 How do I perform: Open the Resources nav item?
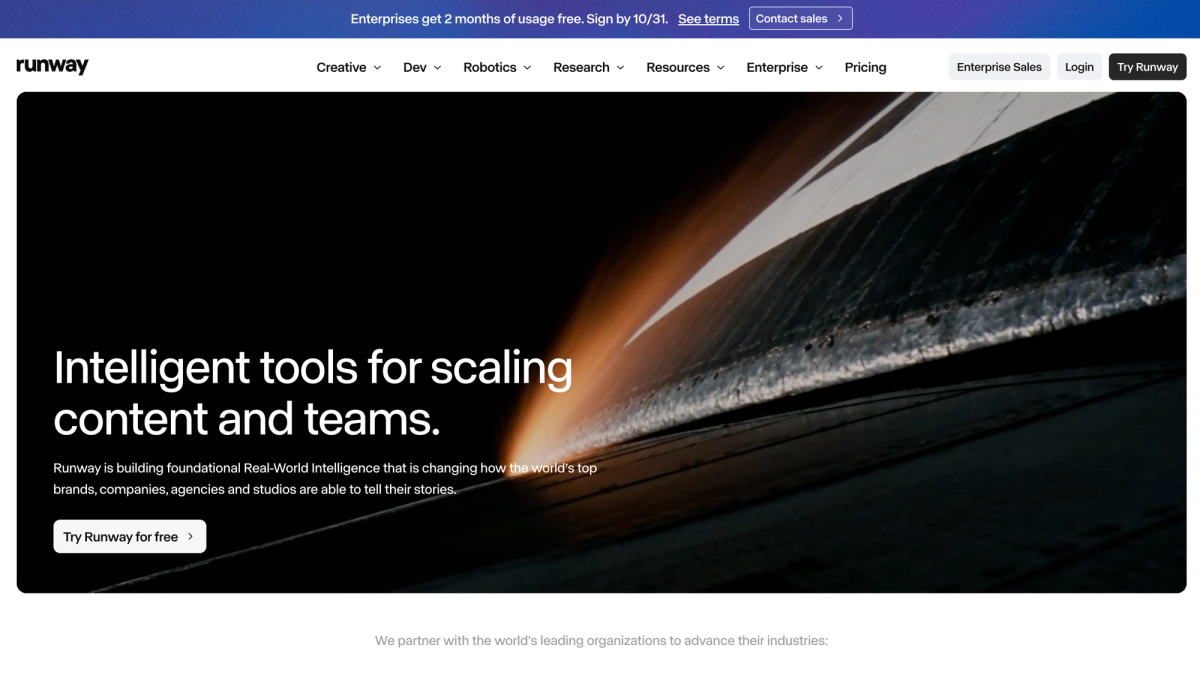(686, 67)
